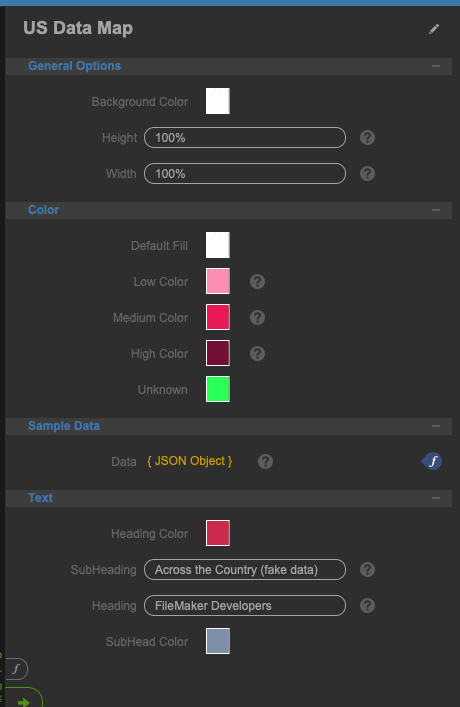Image resolution: width=460 pixels, height=707 pixels.
Task: Click the Height input field
Action: [245, 138]
